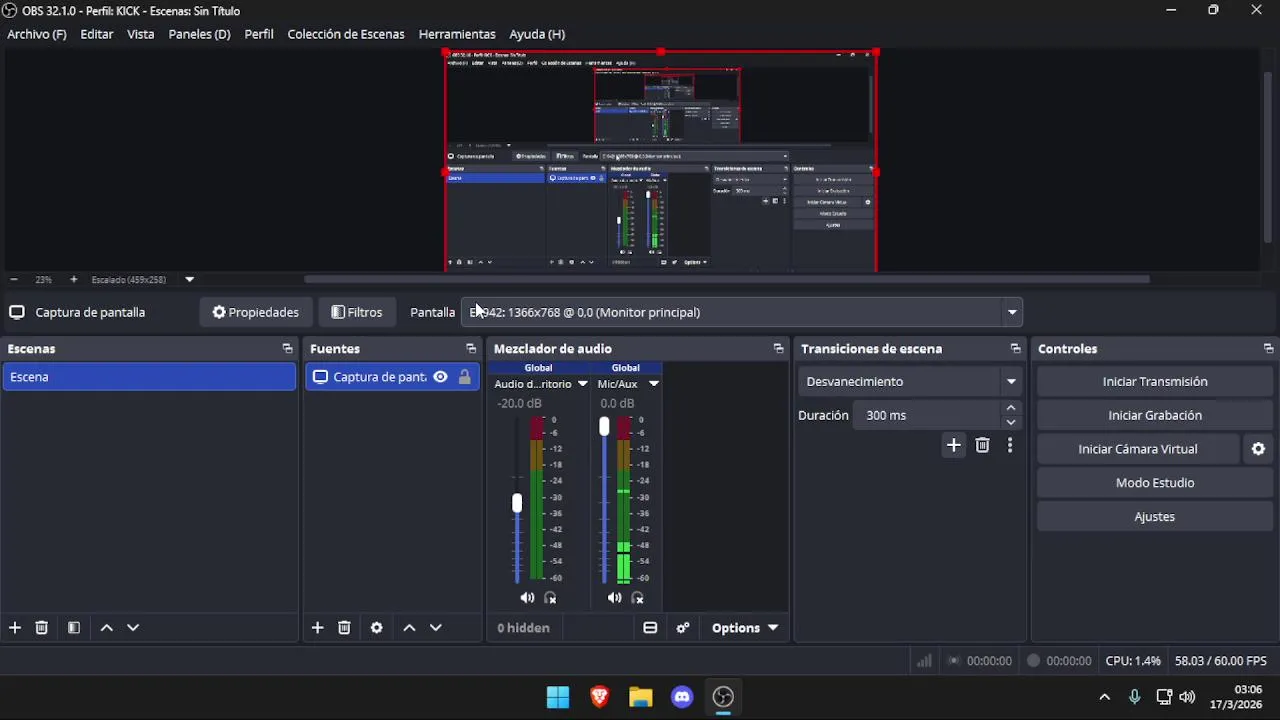This screenshot has height=720, width=1280.
Task: Open Ajustes settings
Action: point(1155,517)
